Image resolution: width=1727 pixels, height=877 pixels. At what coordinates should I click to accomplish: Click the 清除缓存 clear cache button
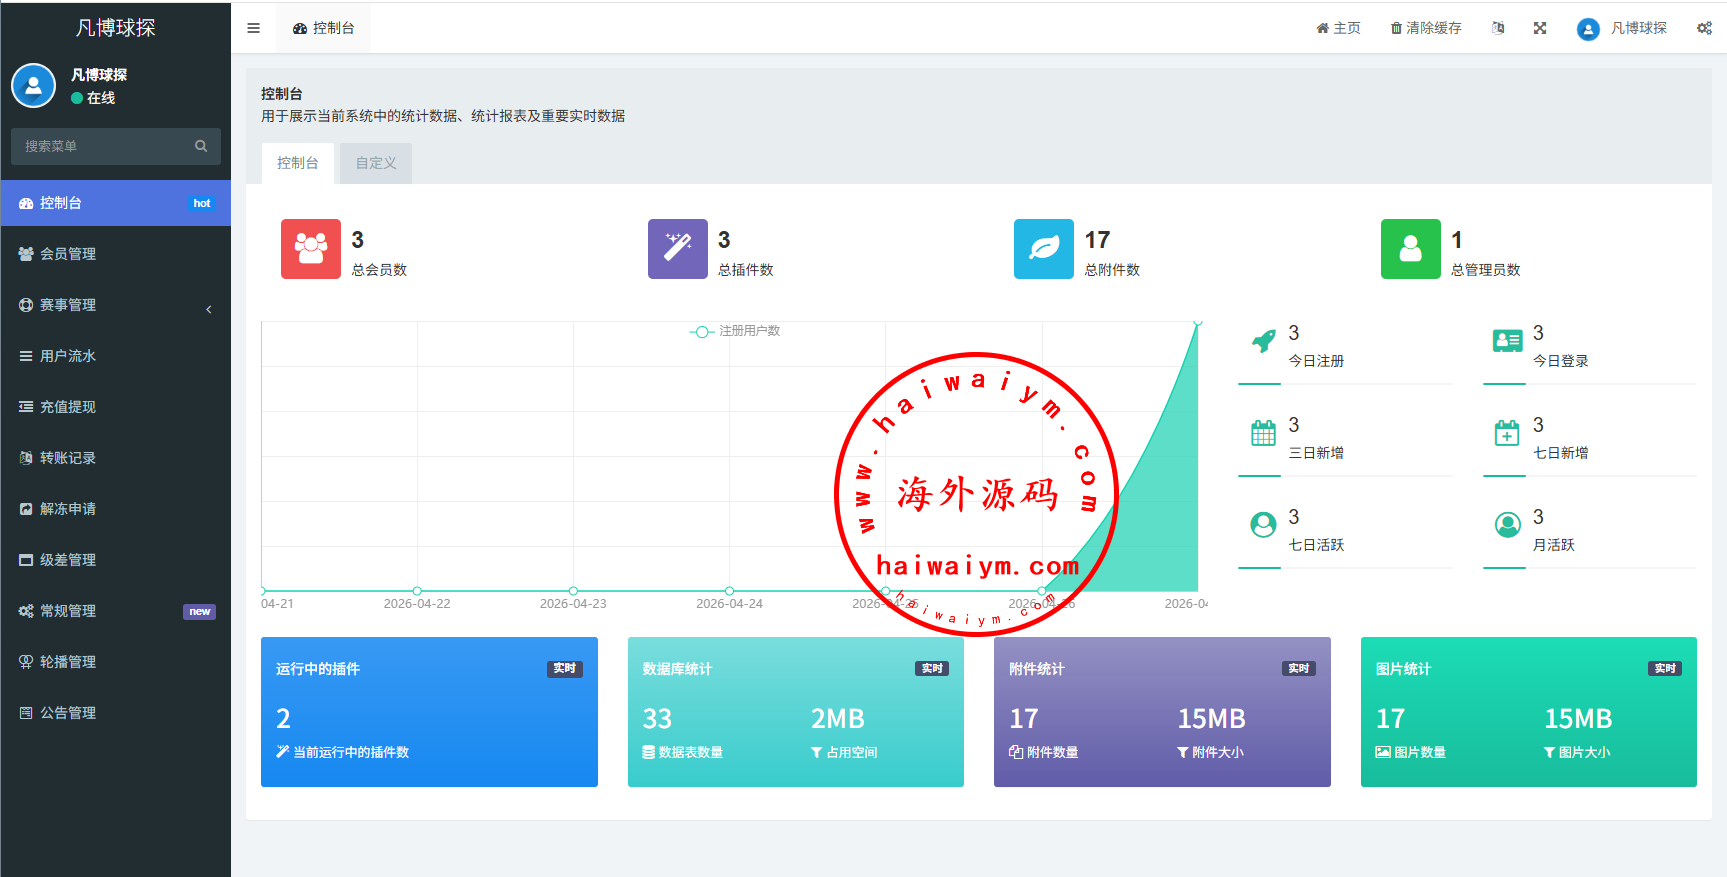pos(1426,28)
